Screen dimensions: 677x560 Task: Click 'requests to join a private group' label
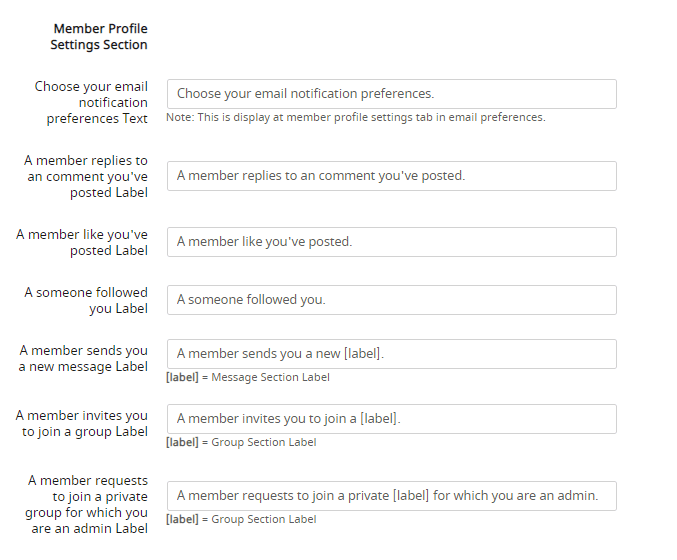[86, 504]
